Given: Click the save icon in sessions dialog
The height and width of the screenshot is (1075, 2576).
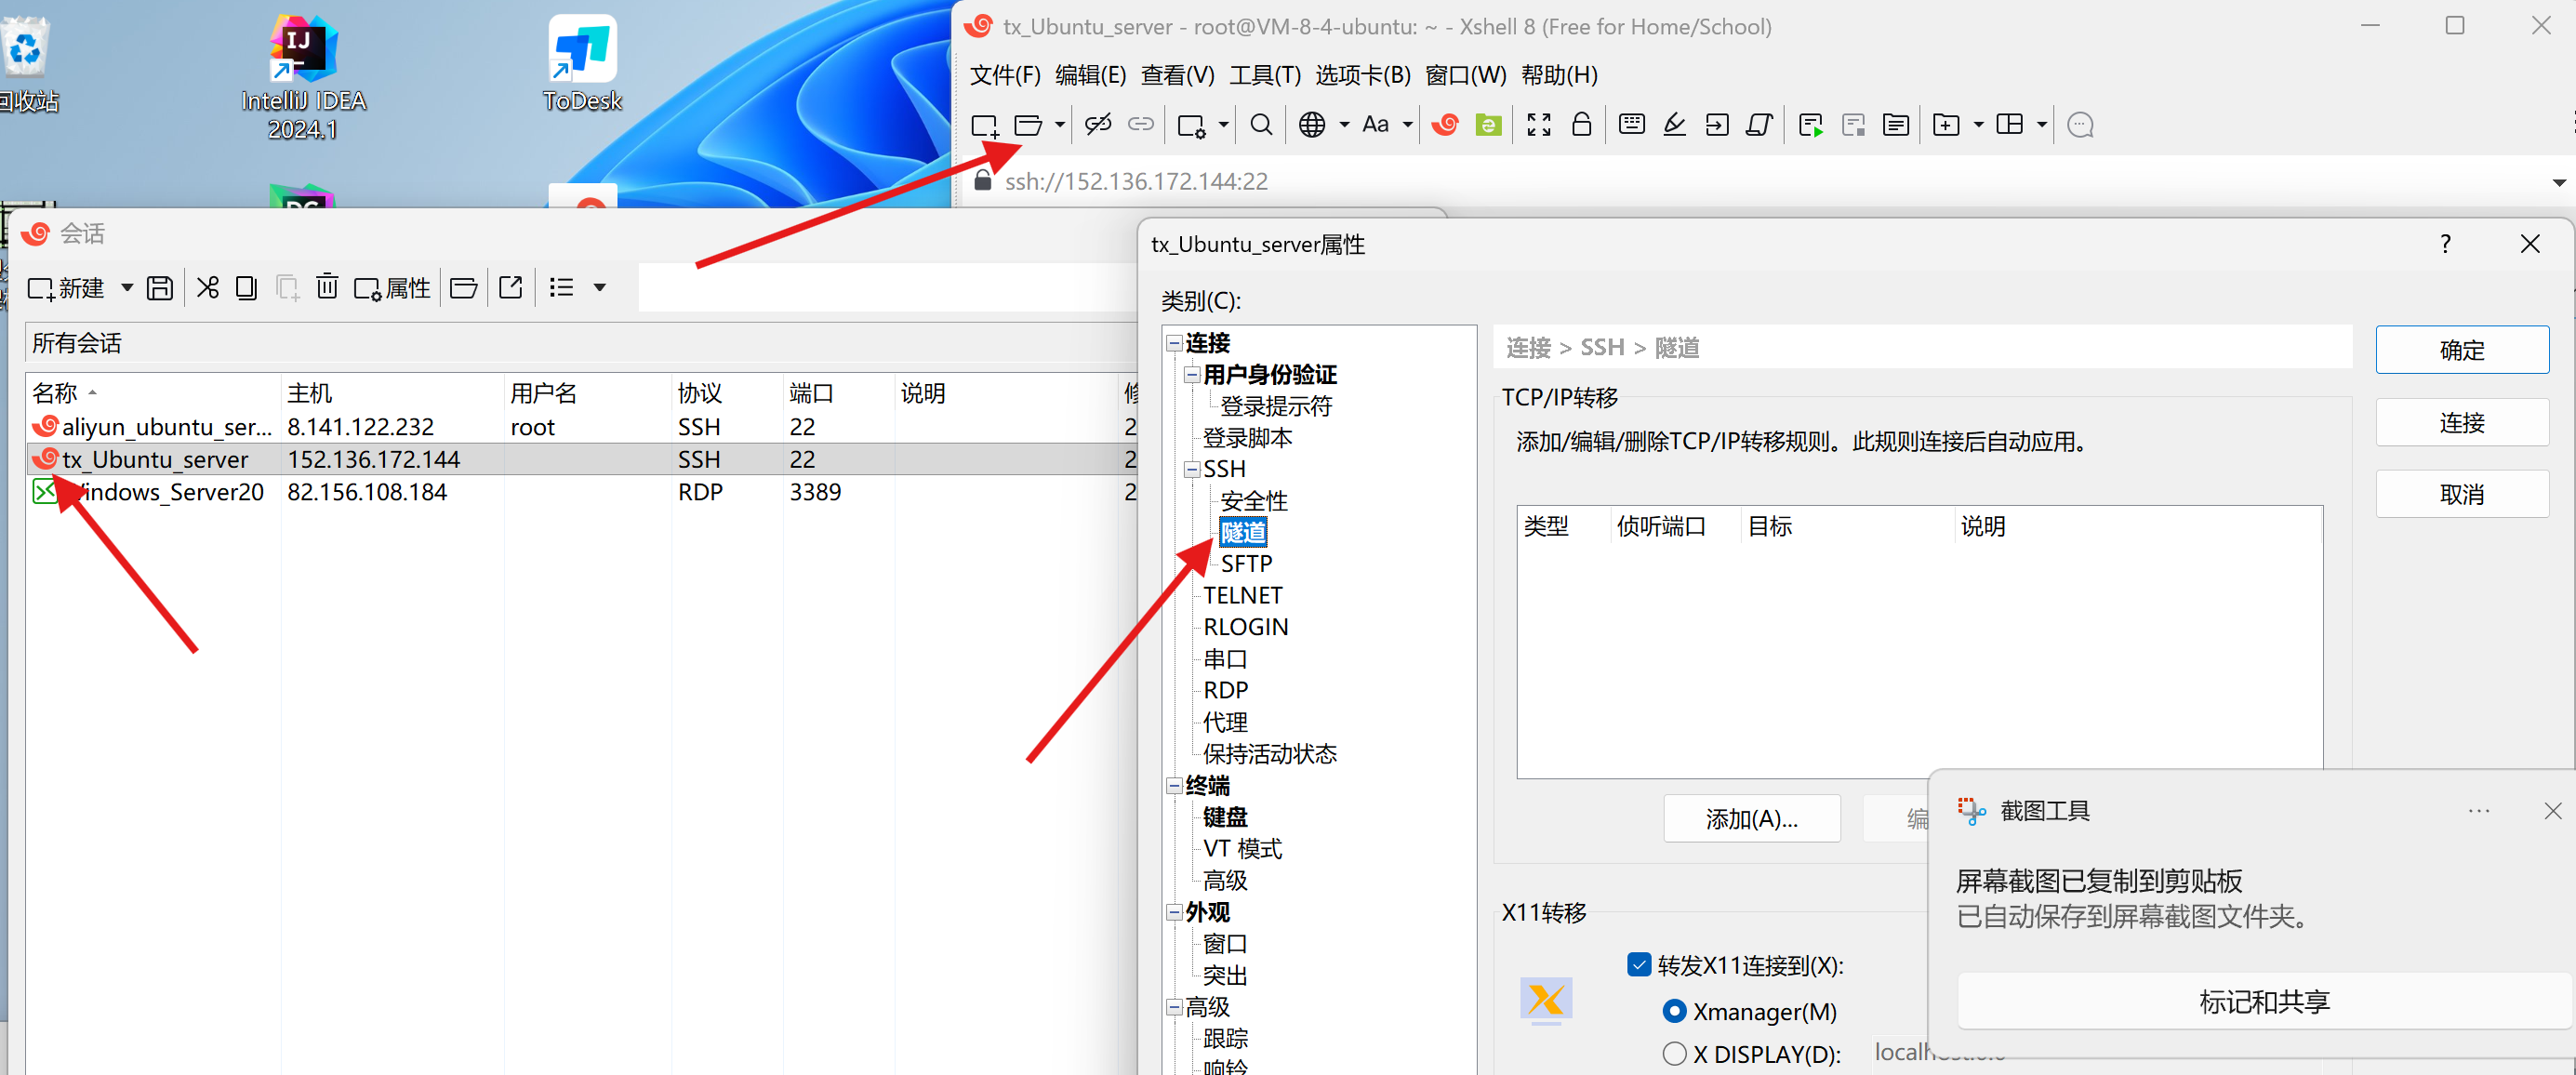Looking at the screenshot, I should [160, 288].
